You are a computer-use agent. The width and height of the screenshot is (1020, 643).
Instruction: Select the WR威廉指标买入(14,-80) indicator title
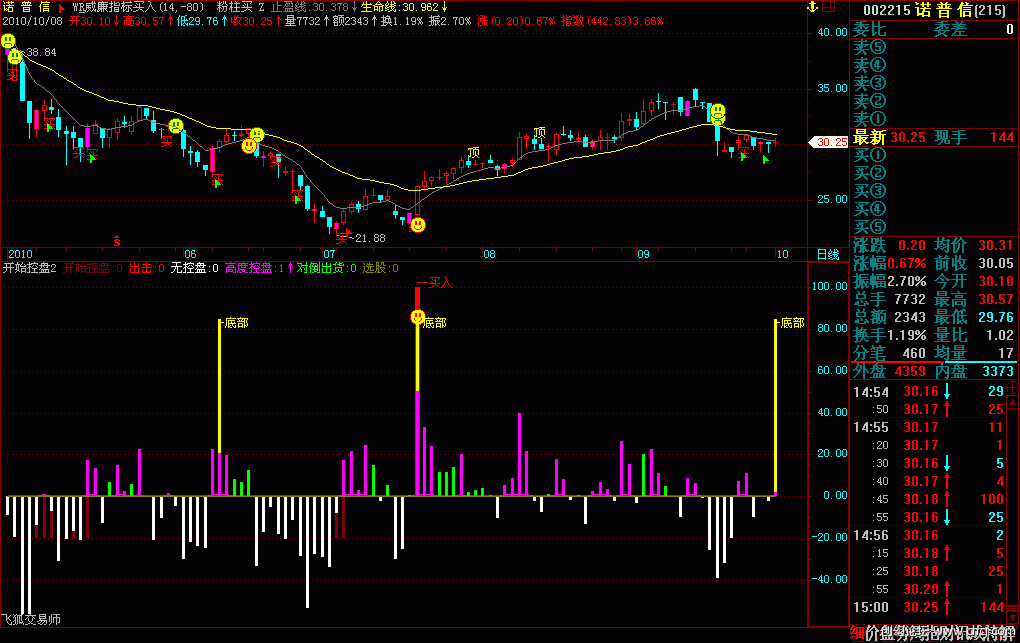tap(138, 7)
